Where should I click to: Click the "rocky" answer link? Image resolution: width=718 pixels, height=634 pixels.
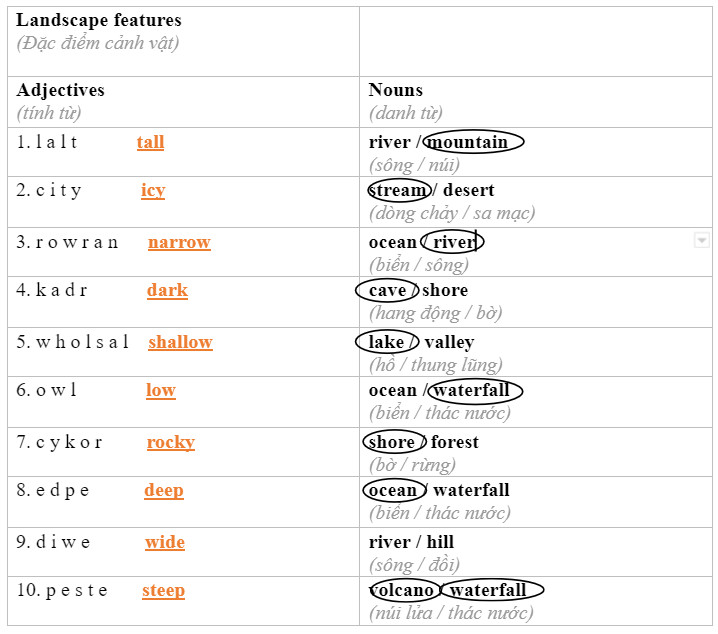pos(170,442)
